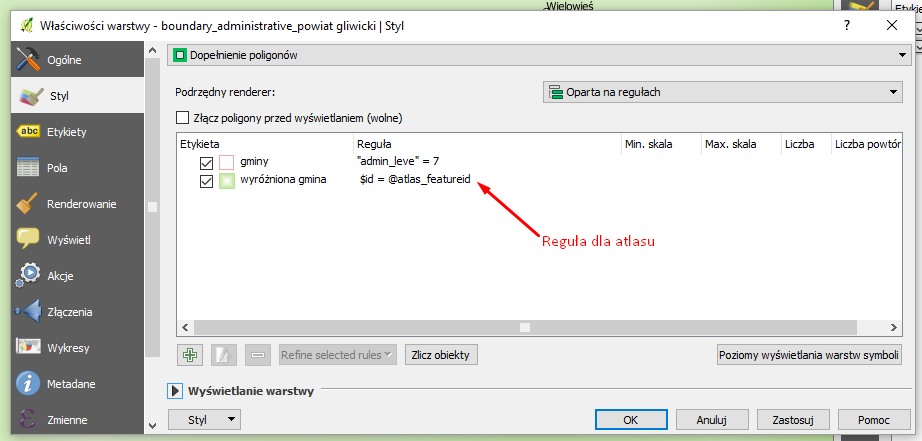This screenshot has height=441, width=922.
Task: Open the Oparta na regułach sub-renderer dropdown
Action: point(722,92)
